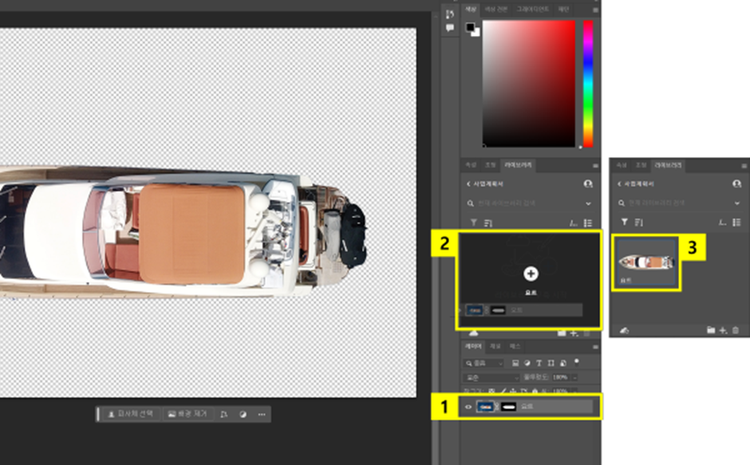Click filter icon in right library panel
Viewport: 750px width, 465px height.
point(625,221)
